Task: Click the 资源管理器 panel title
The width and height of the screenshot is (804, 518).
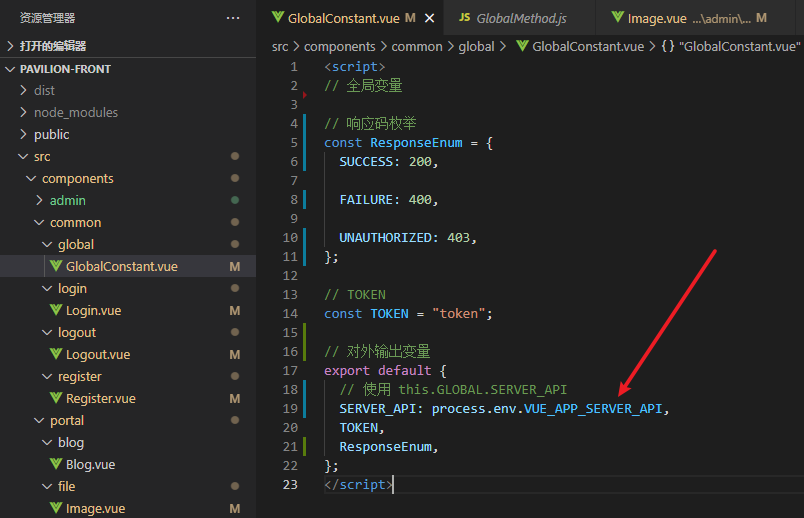Action: [47, 18]
